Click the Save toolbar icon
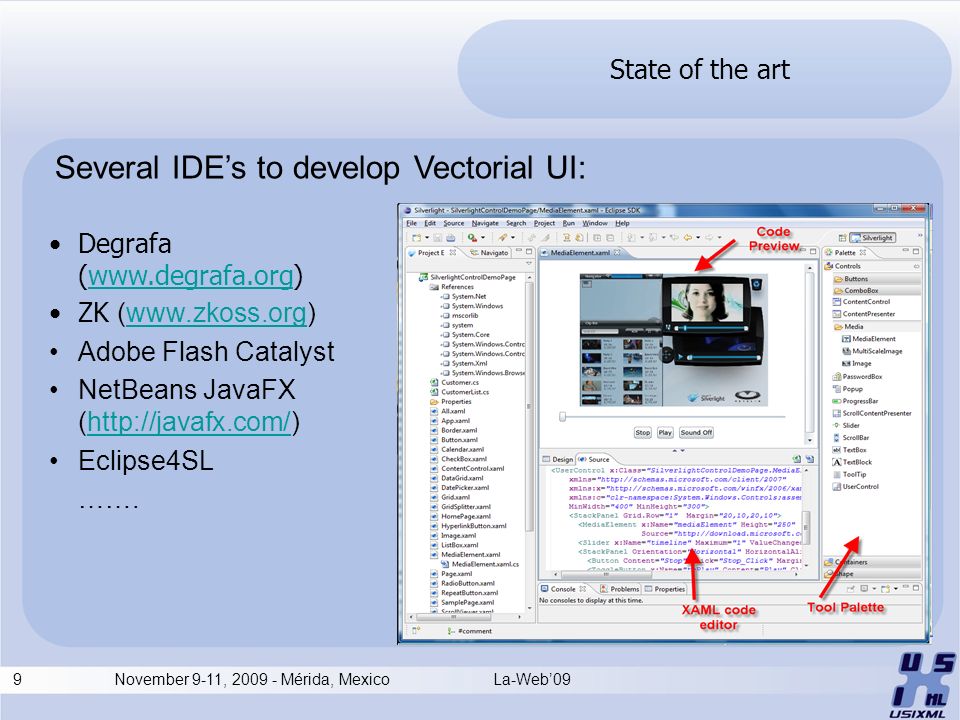This screenshot has height=720, width=960. (x=438, y=238)
